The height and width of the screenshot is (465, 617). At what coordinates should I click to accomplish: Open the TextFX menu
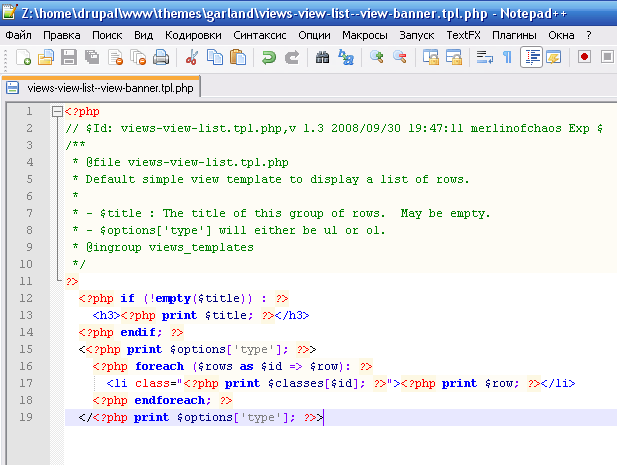pyautogui.click(x=463, y=35)
